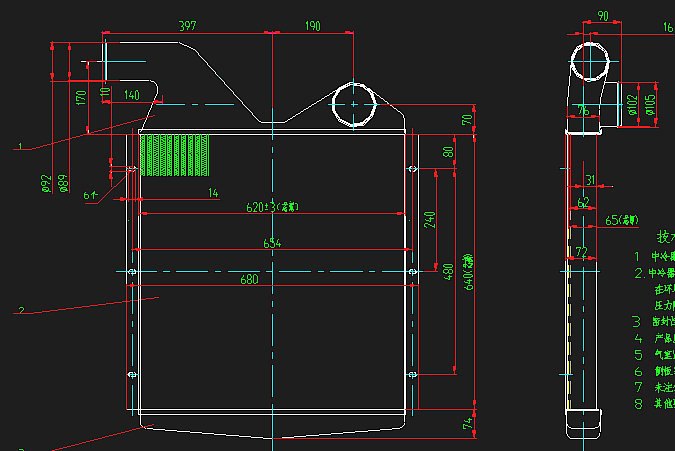This screenshot has width=675, height=451.
Task: Click item number 8 in technical notes
Action: pos(638,404)
